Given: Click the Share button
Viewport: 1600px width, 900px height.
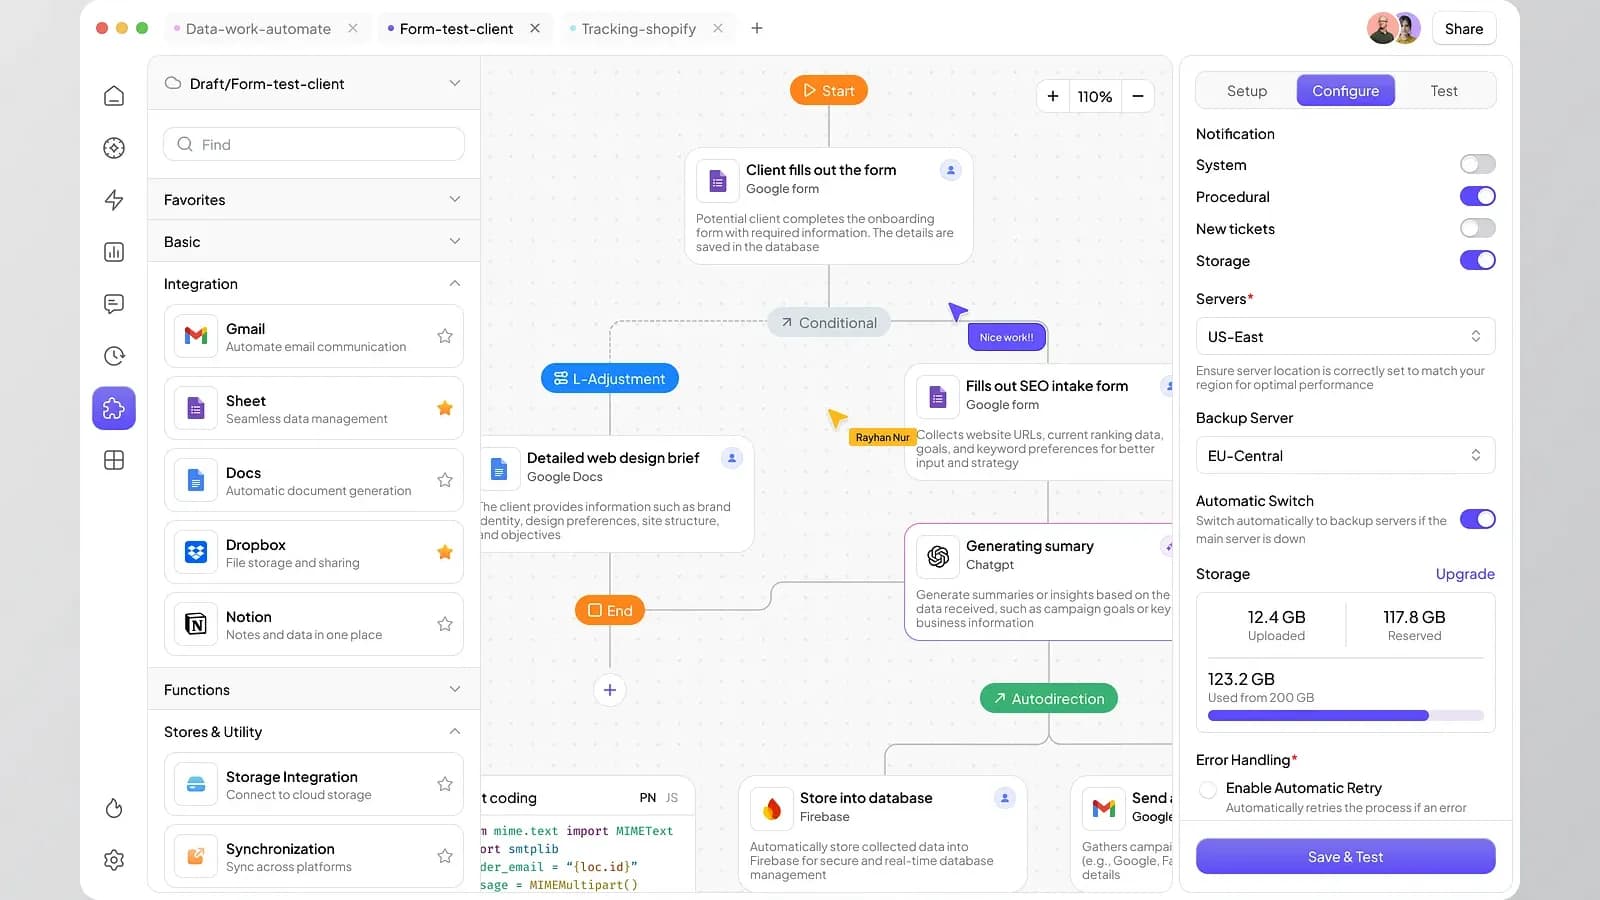Looking at the screenshot, I should 1464,29.
